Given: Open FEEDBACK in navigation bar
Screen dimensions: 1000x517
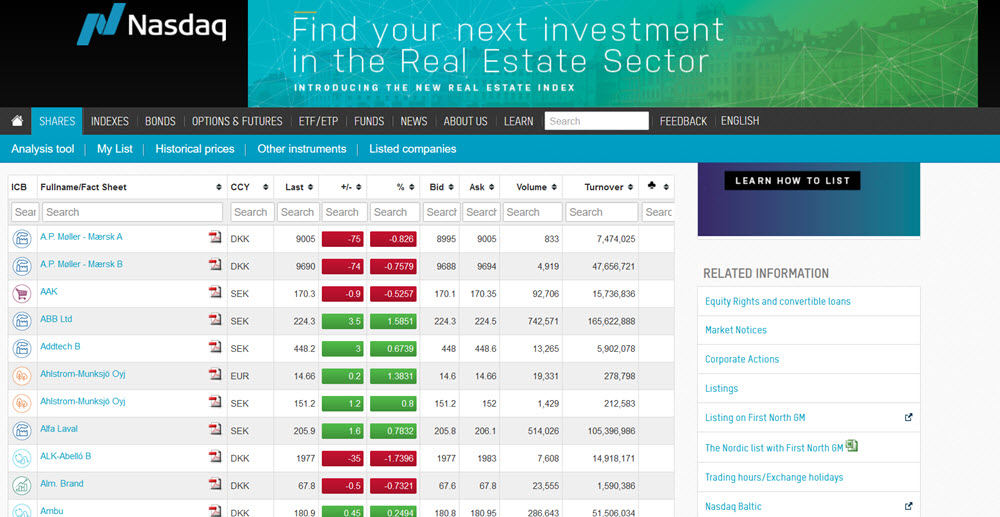Looking at the screenshot, I should (683, 121).
